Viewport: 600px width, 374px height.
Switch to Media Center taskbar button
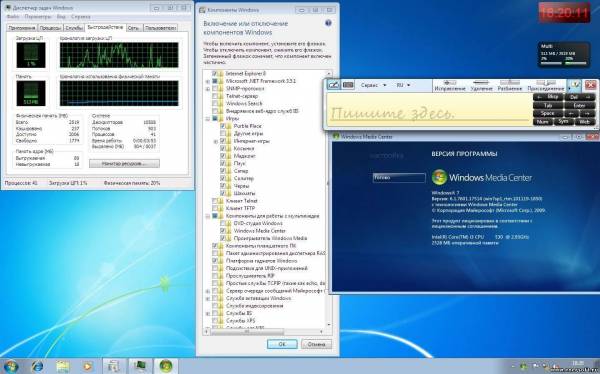point(165,366)
